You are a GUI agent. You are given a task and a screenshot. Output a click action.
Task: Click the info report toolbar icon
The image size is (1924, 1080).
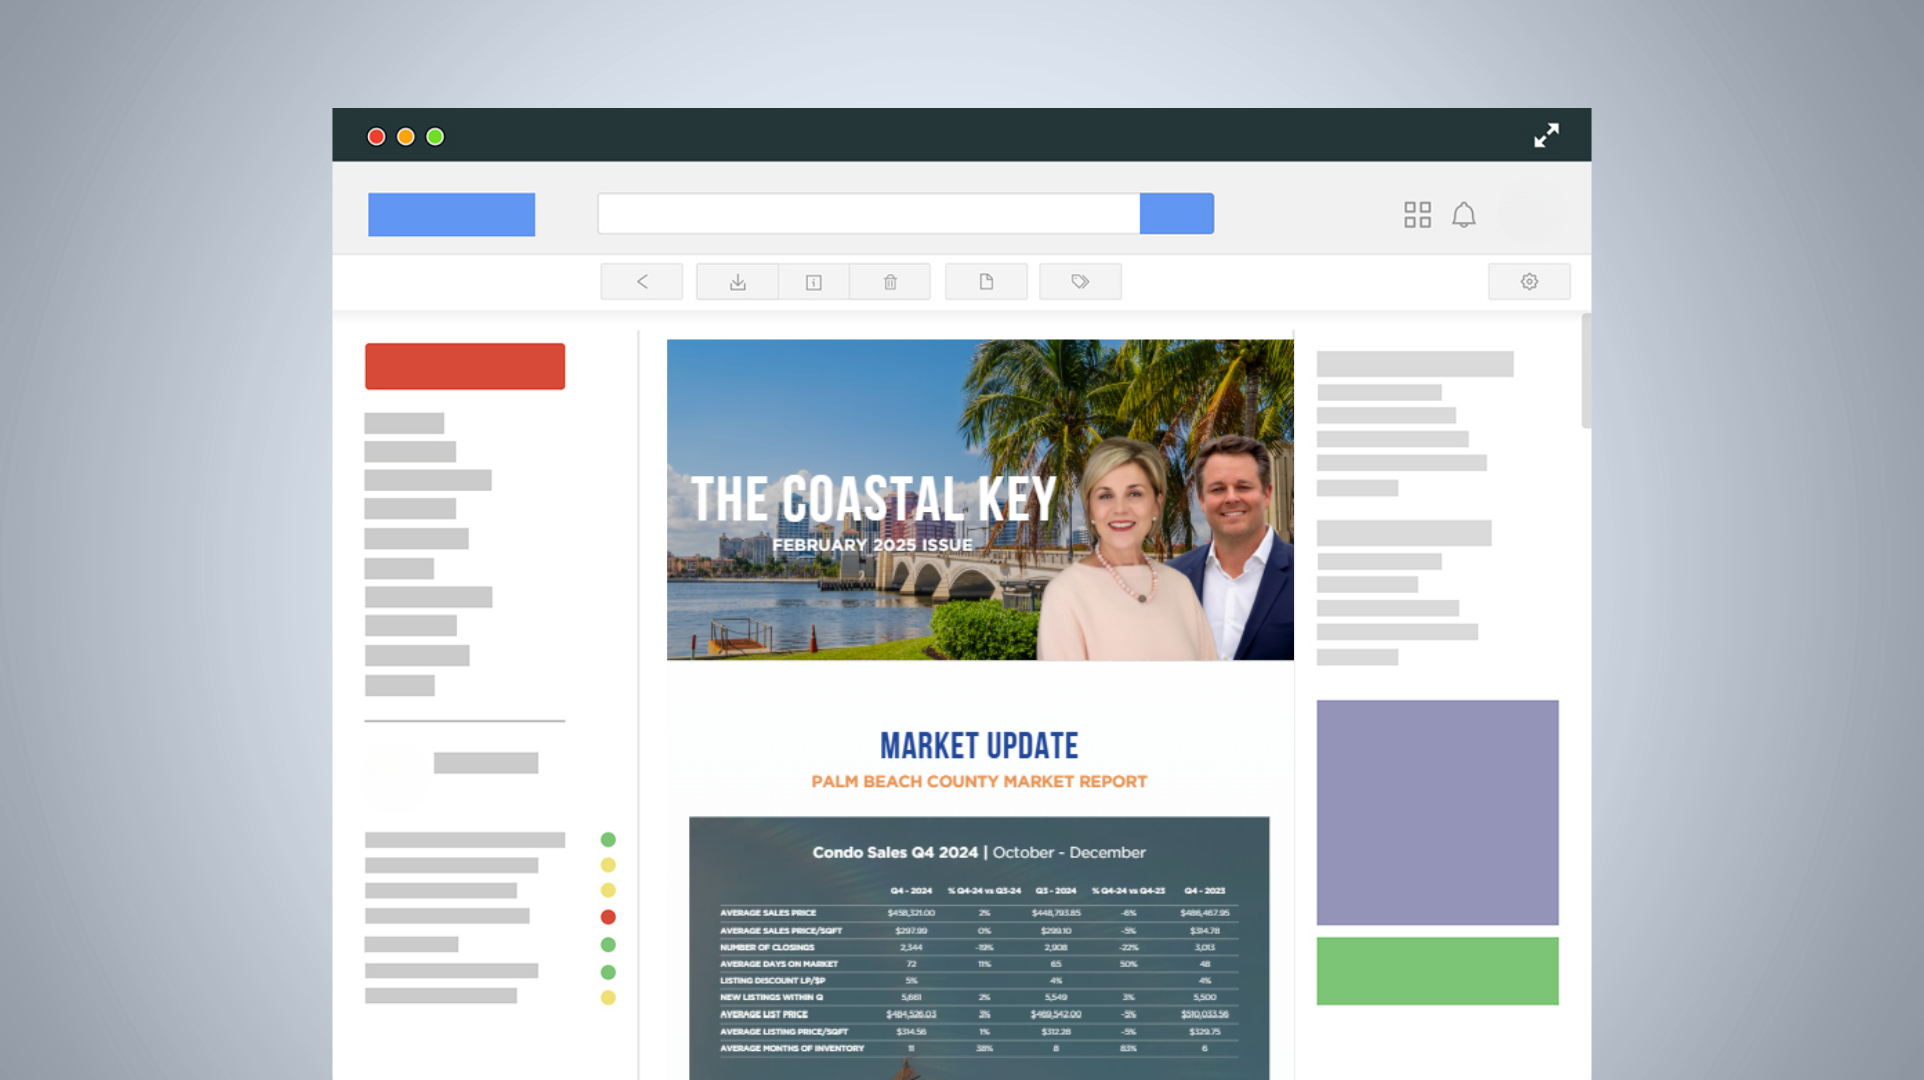814,282
